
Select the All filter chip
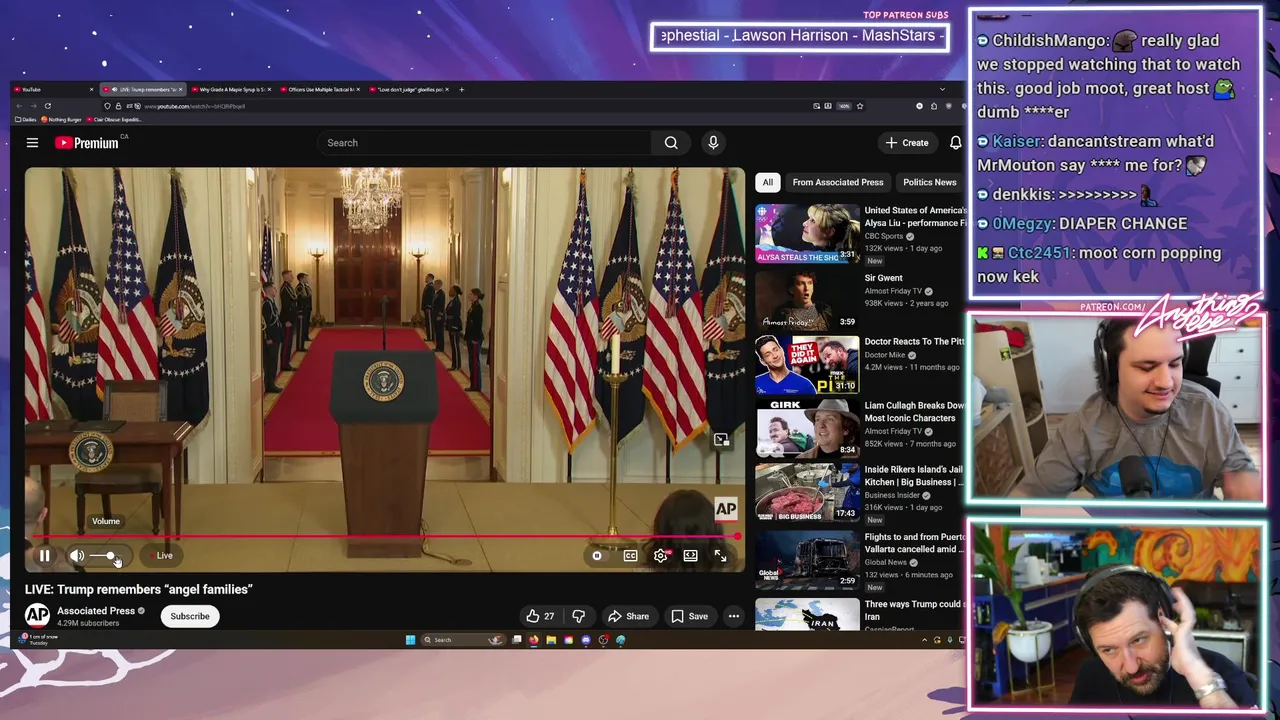pyautogui.click(x=767, y=182)
